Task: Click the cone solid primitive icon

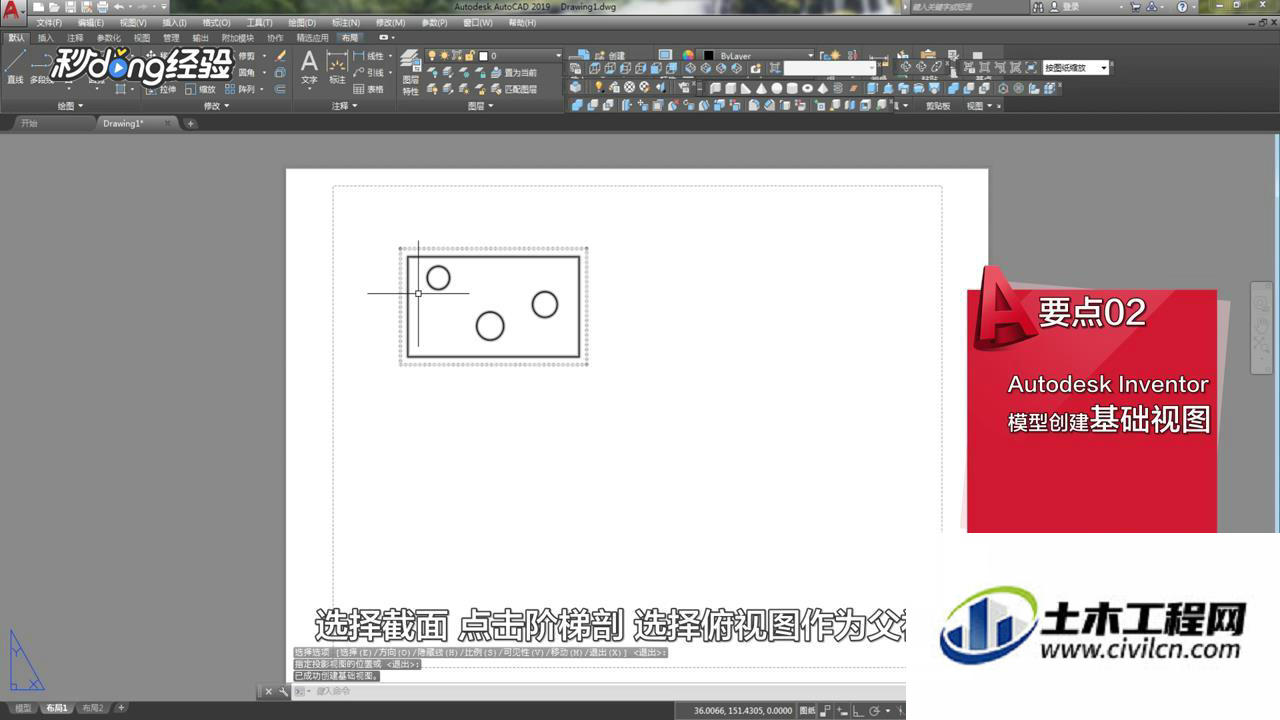Action: point(761,88)
